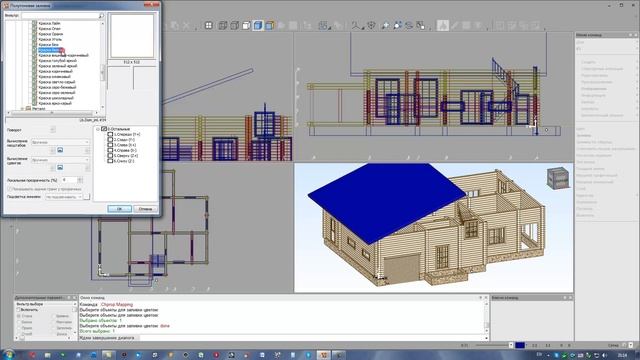Select the Краска Лайм material
Image resolution: width=640 pixels, height=360 pixels.
click(49, 24)
